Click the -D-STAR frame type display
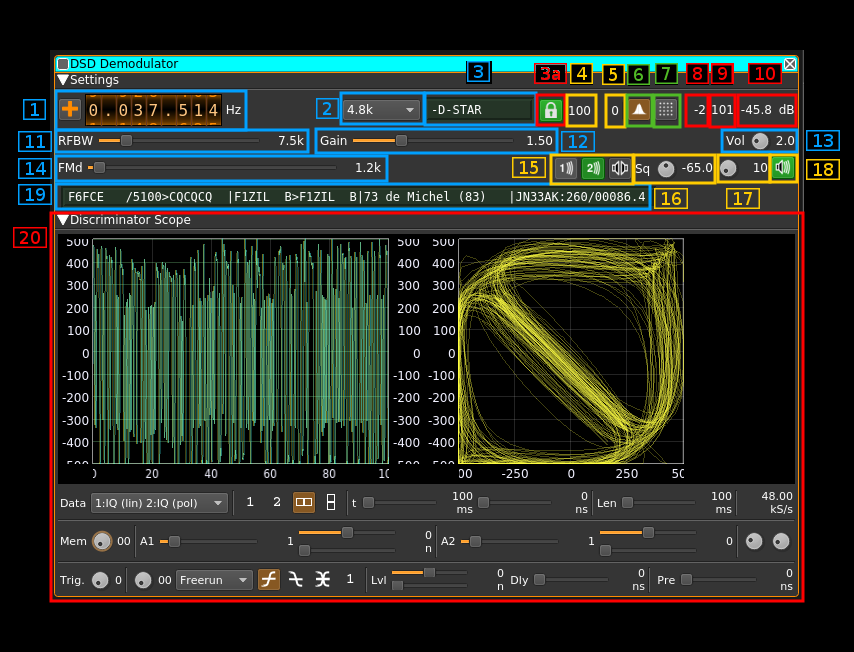This screenshot has height=652, width=854. pos(479,110)
